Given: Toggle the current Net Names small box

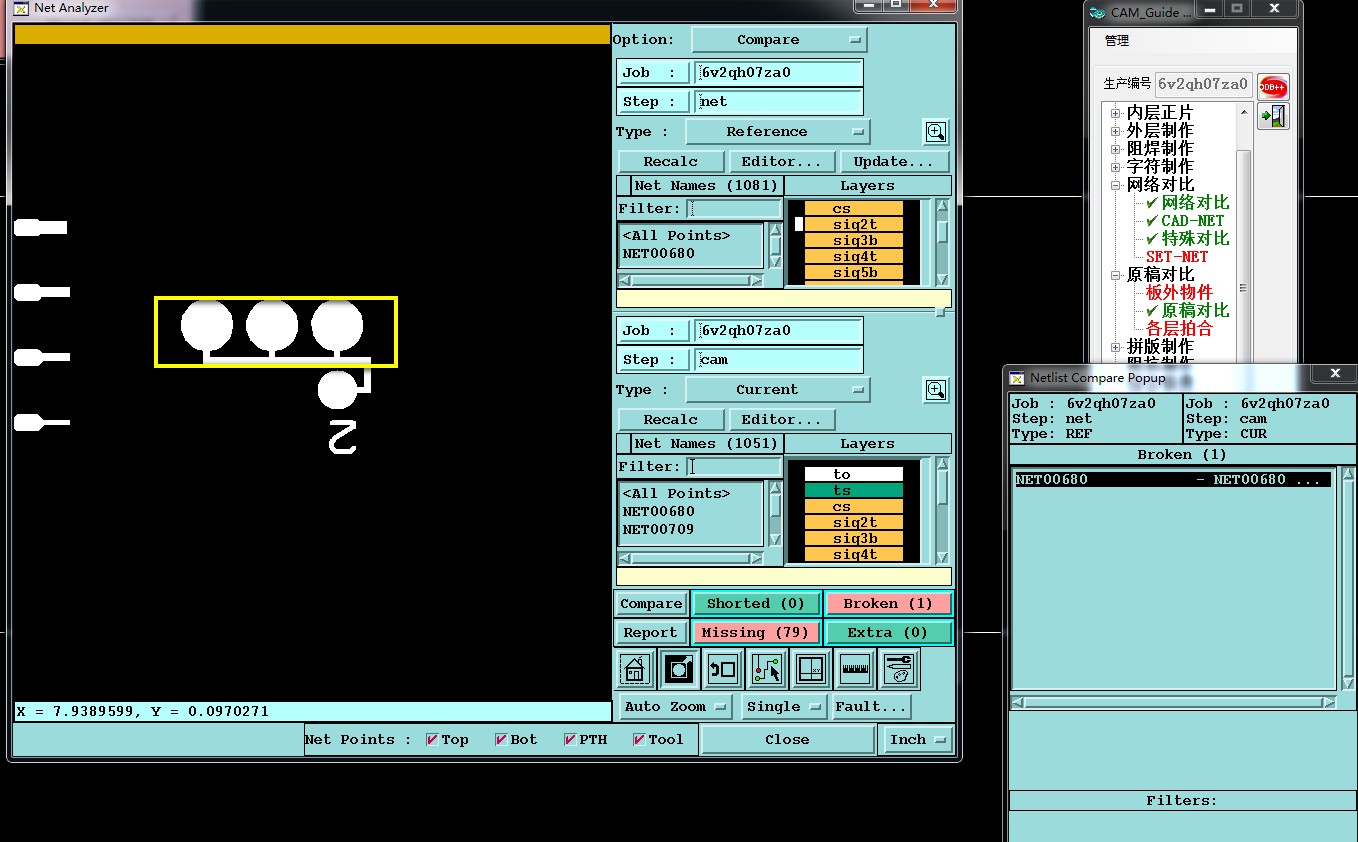Looking at the screenshot, I should pos(624,444).
